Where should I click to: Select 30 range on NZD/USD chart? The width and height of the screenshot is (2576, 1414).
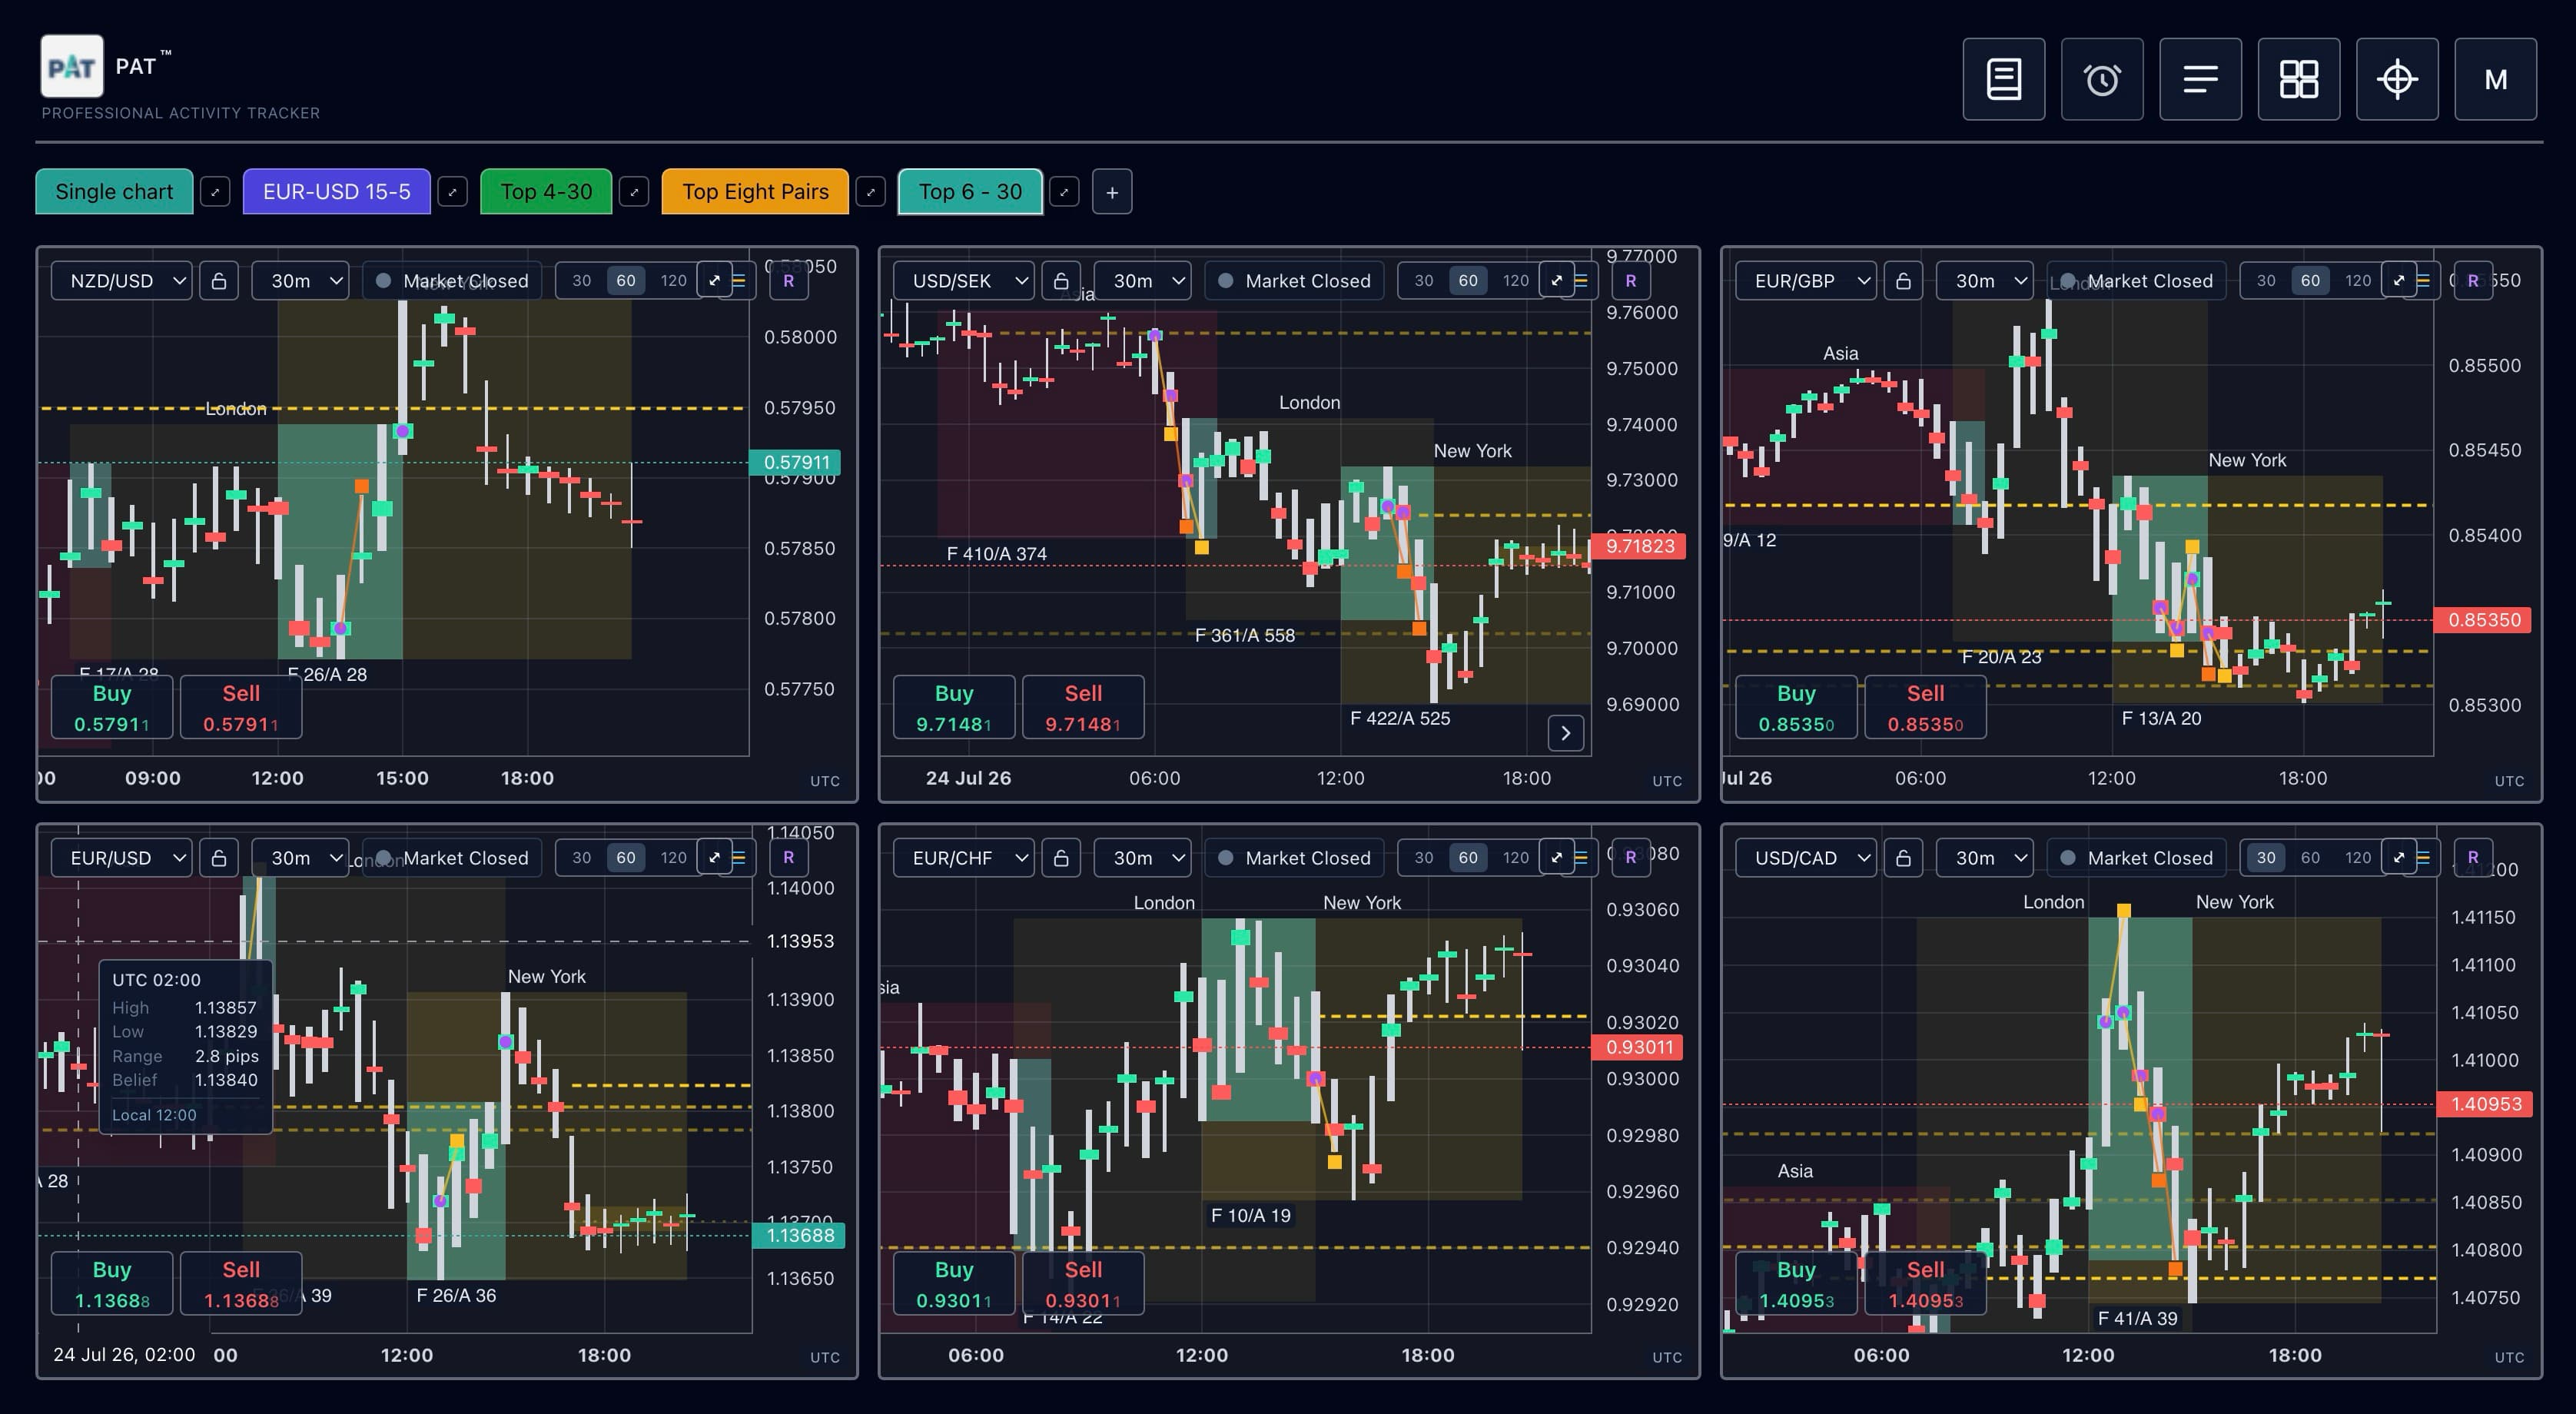pyautogui.click(x=582, y=281)
